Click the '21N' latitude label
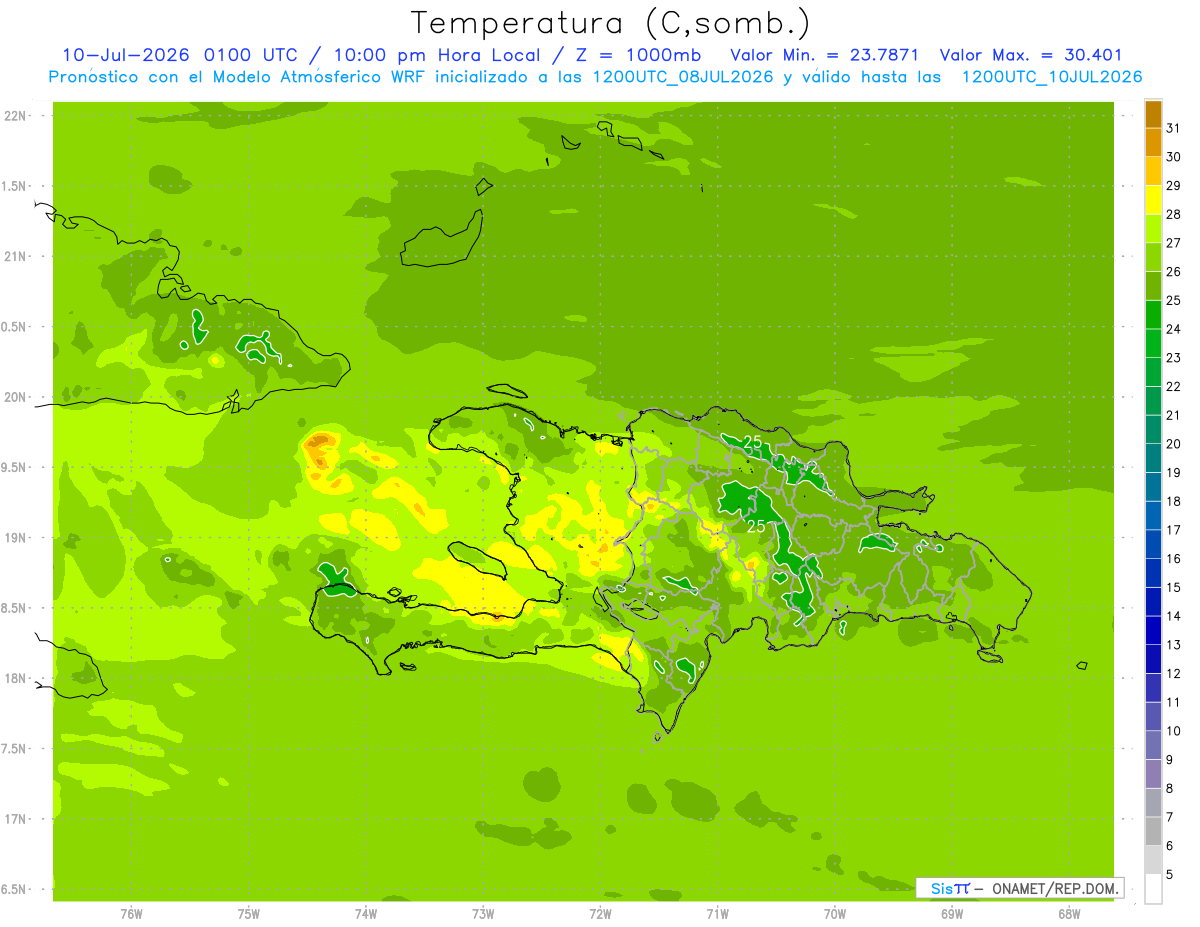This screenshot has width=1200, height=927. click(x=16, y=256)
